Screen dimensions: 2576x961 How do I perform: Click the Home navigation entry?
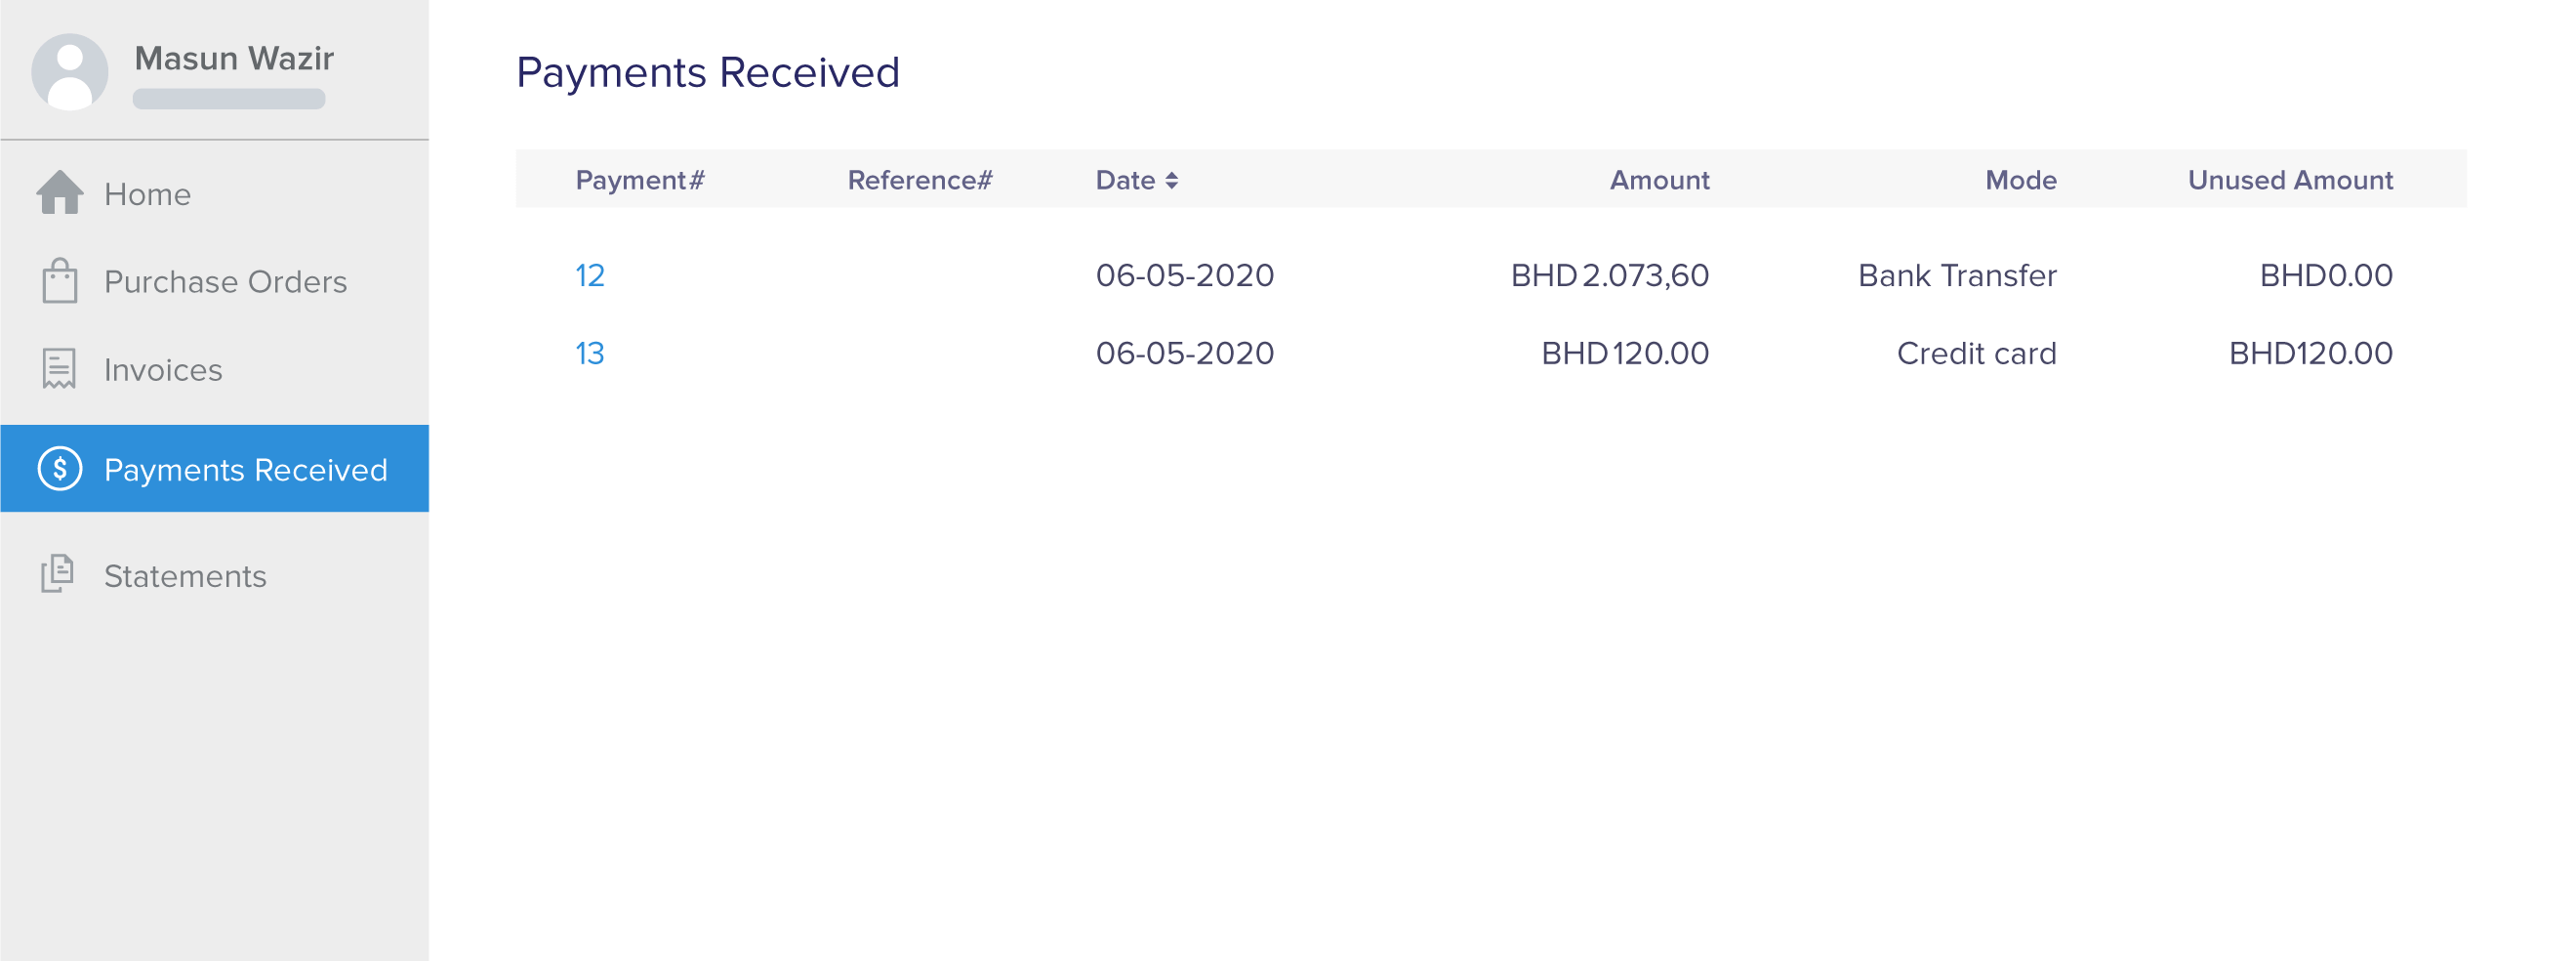pyautogui.click(x=147, y=194)
